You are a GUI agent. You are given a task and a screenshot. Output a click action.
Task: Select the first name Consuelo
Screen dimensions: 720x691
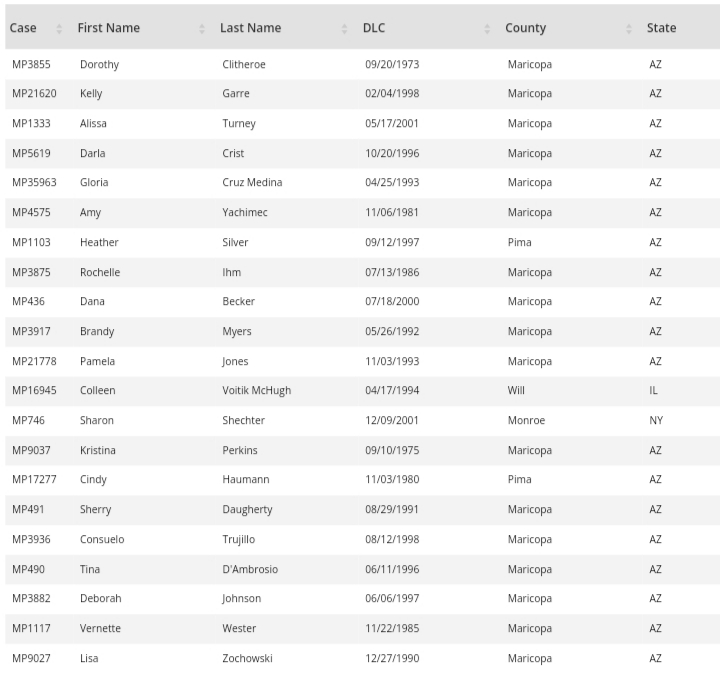102,539
